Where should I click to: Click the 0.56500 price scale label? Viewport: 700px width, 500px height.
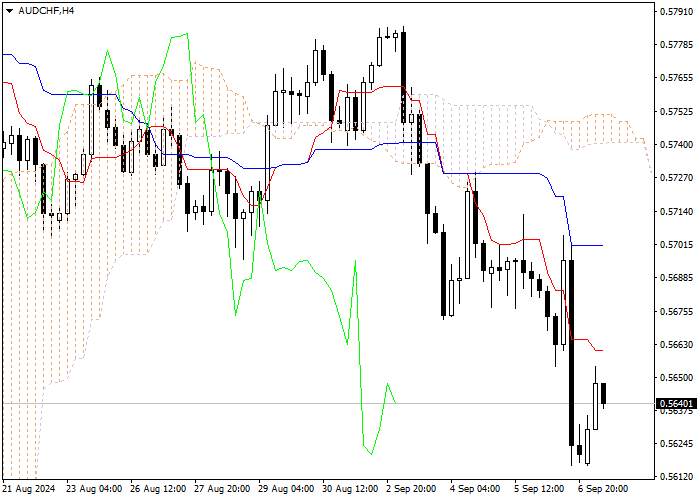click(676, 378)
